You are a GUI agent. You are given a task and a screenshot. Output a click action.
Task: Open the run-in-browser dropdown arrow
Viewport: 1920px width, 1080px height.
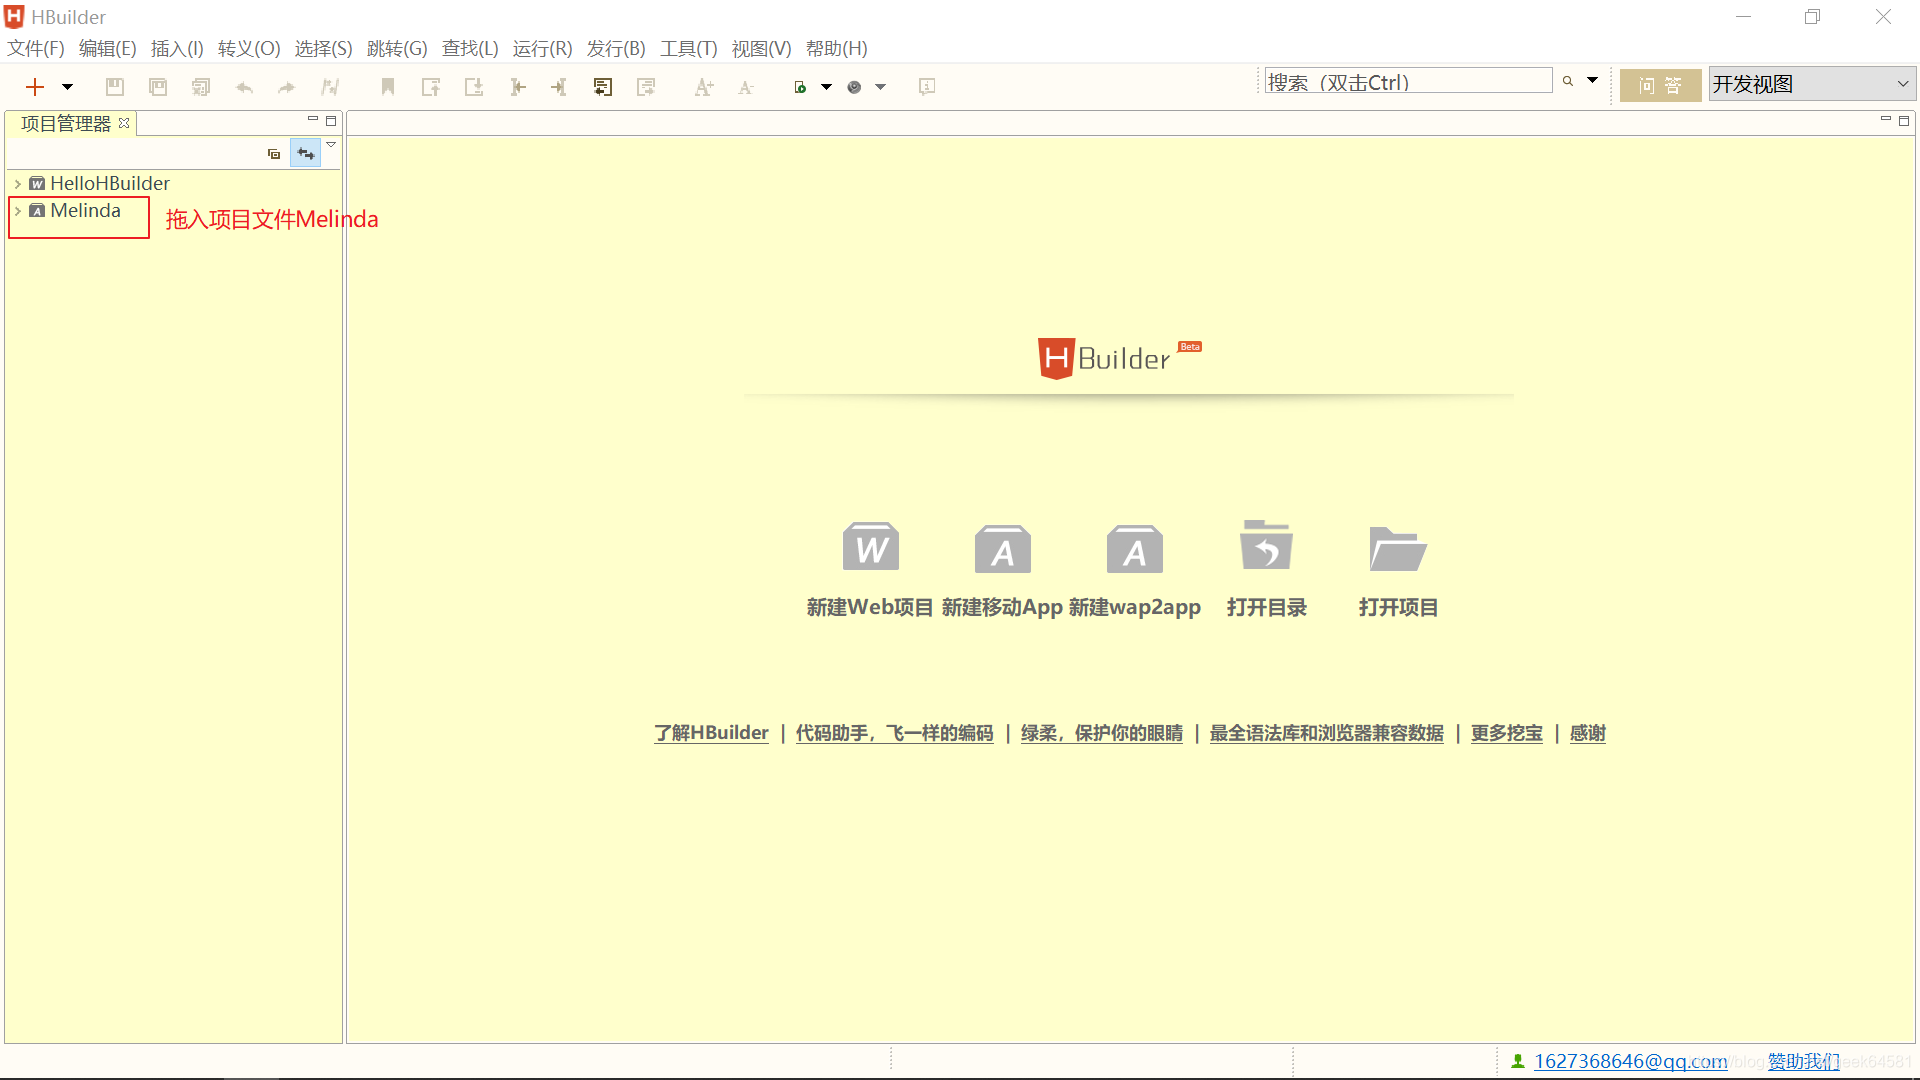click(826, 87)
